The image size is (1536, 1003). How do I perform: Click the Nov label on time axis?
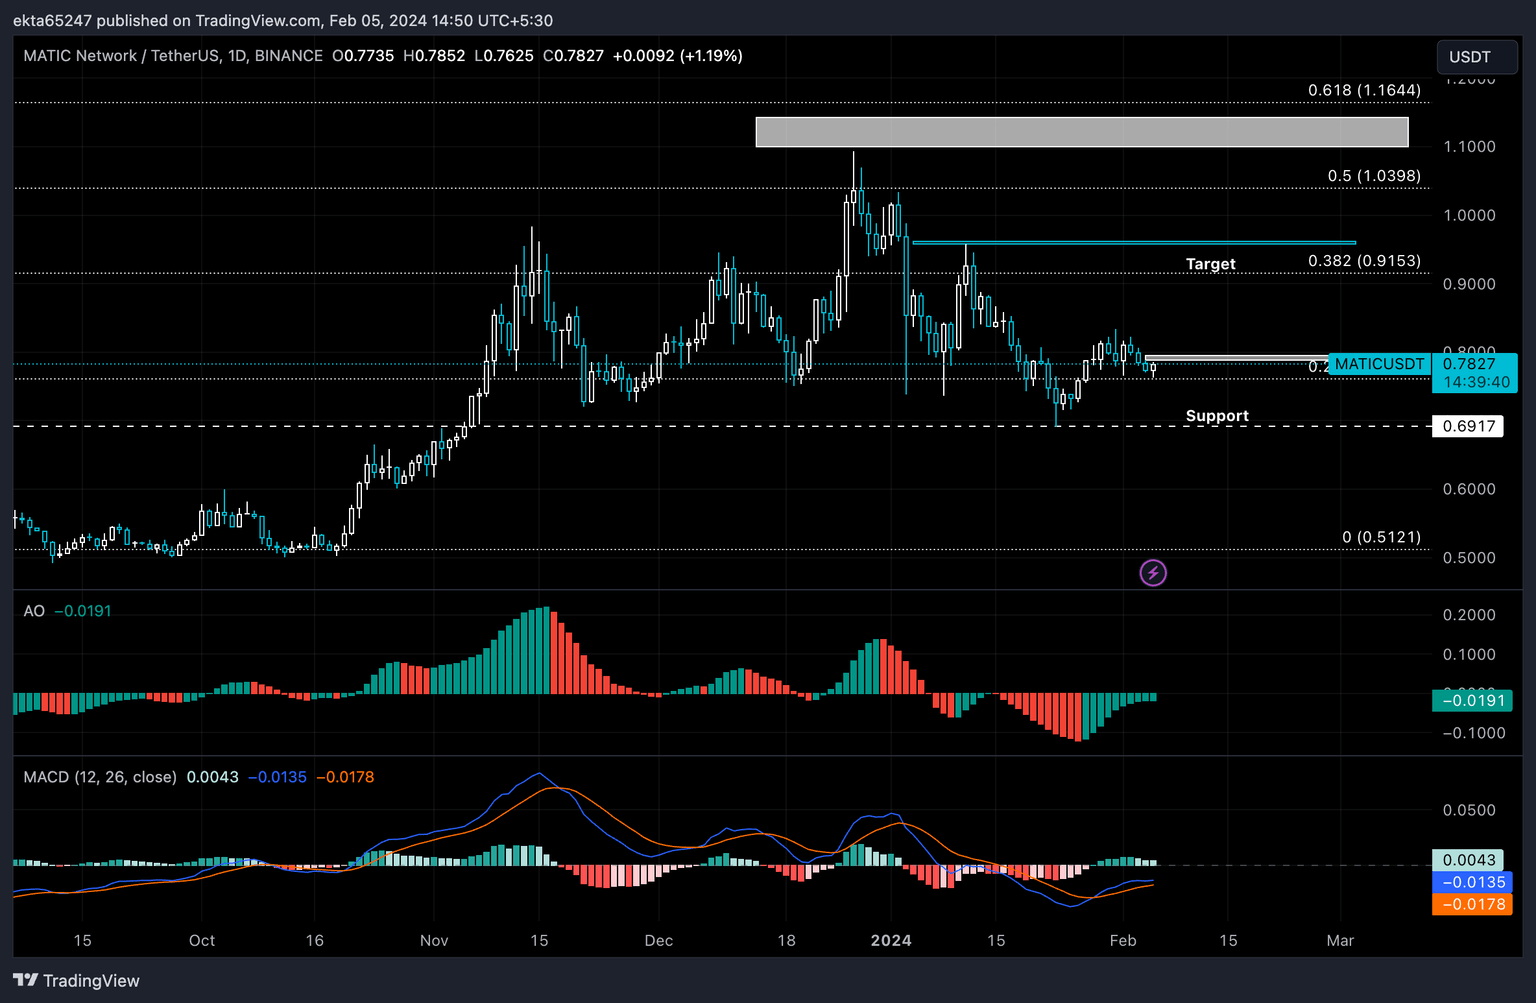(x=434, y=940)
